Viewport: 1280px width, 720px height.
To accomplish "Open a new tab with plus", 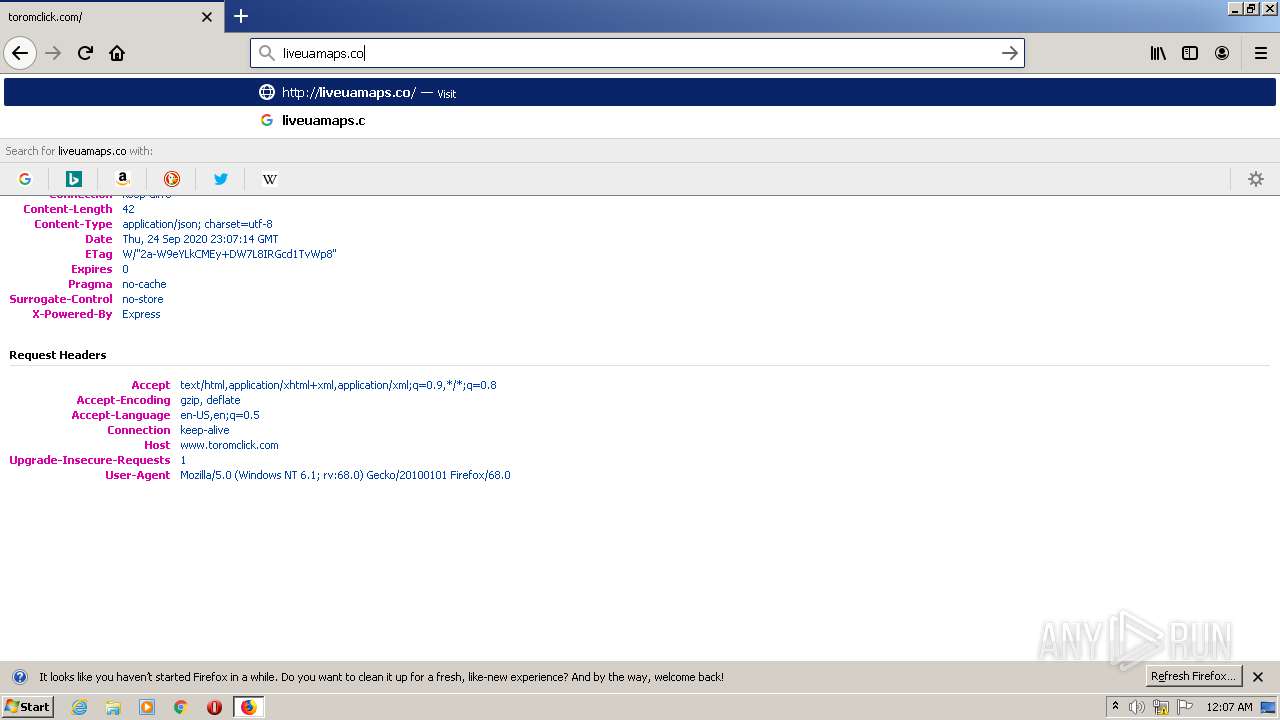I will (241, 16).
